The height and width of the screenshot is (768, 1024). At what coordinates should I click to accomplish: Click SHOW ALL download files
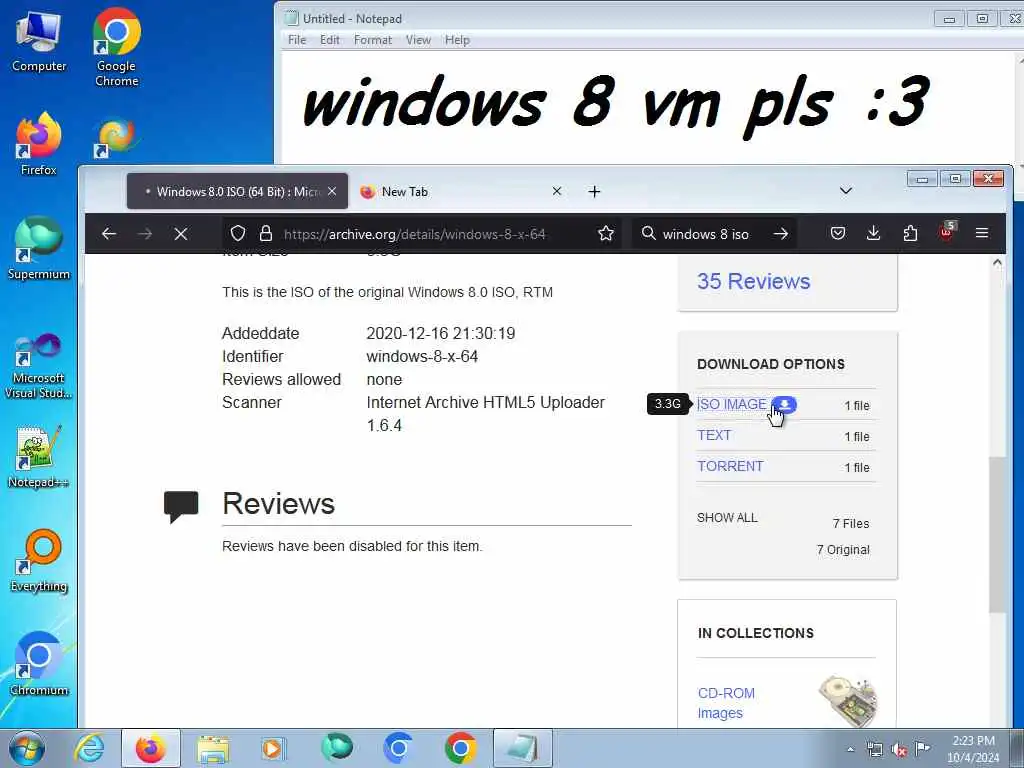pyautogui.click(x=727, y=518)
